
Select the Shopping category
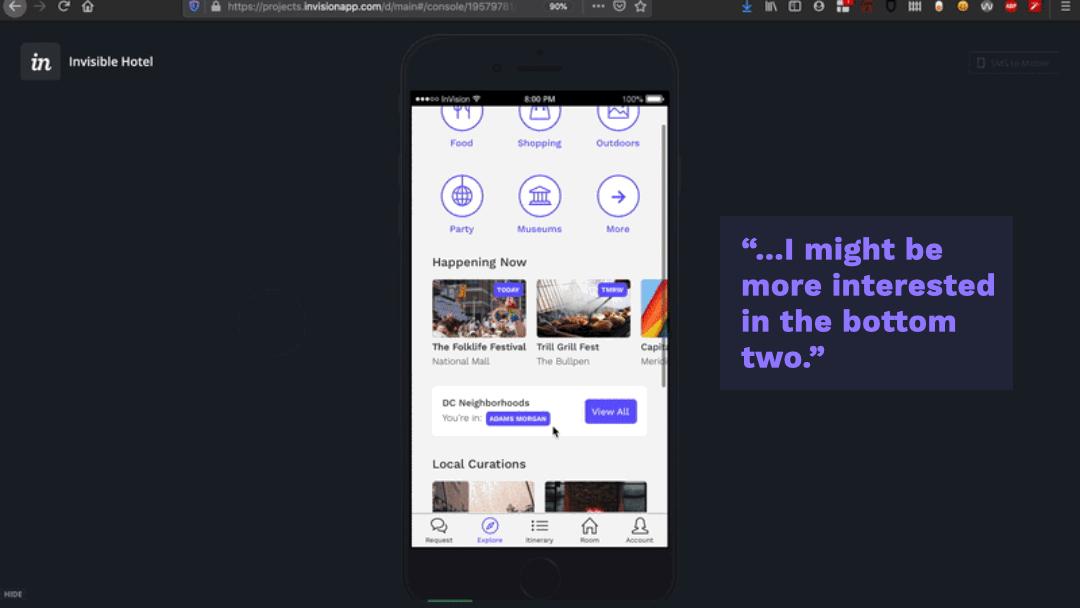(x=539, y=125)
